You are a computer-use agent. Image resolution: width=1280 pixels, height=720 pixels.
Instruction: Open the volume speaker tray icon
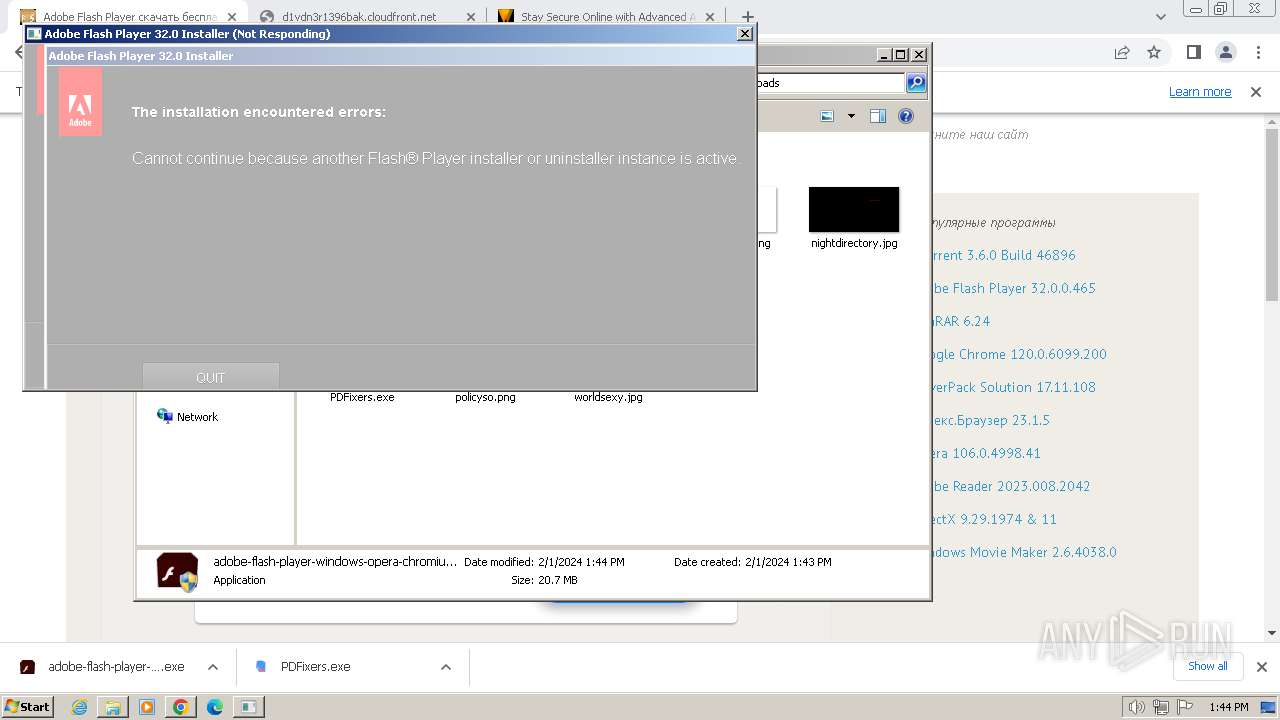1137,707
